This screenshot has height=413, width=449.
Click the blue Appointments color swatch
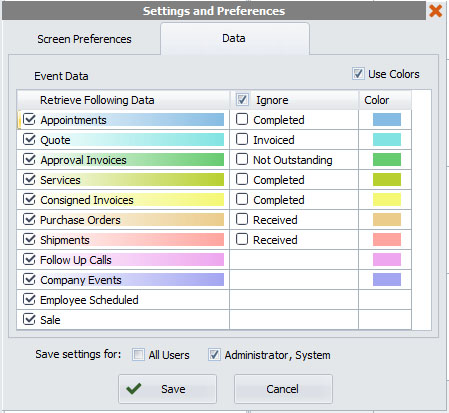click(387, 119)
